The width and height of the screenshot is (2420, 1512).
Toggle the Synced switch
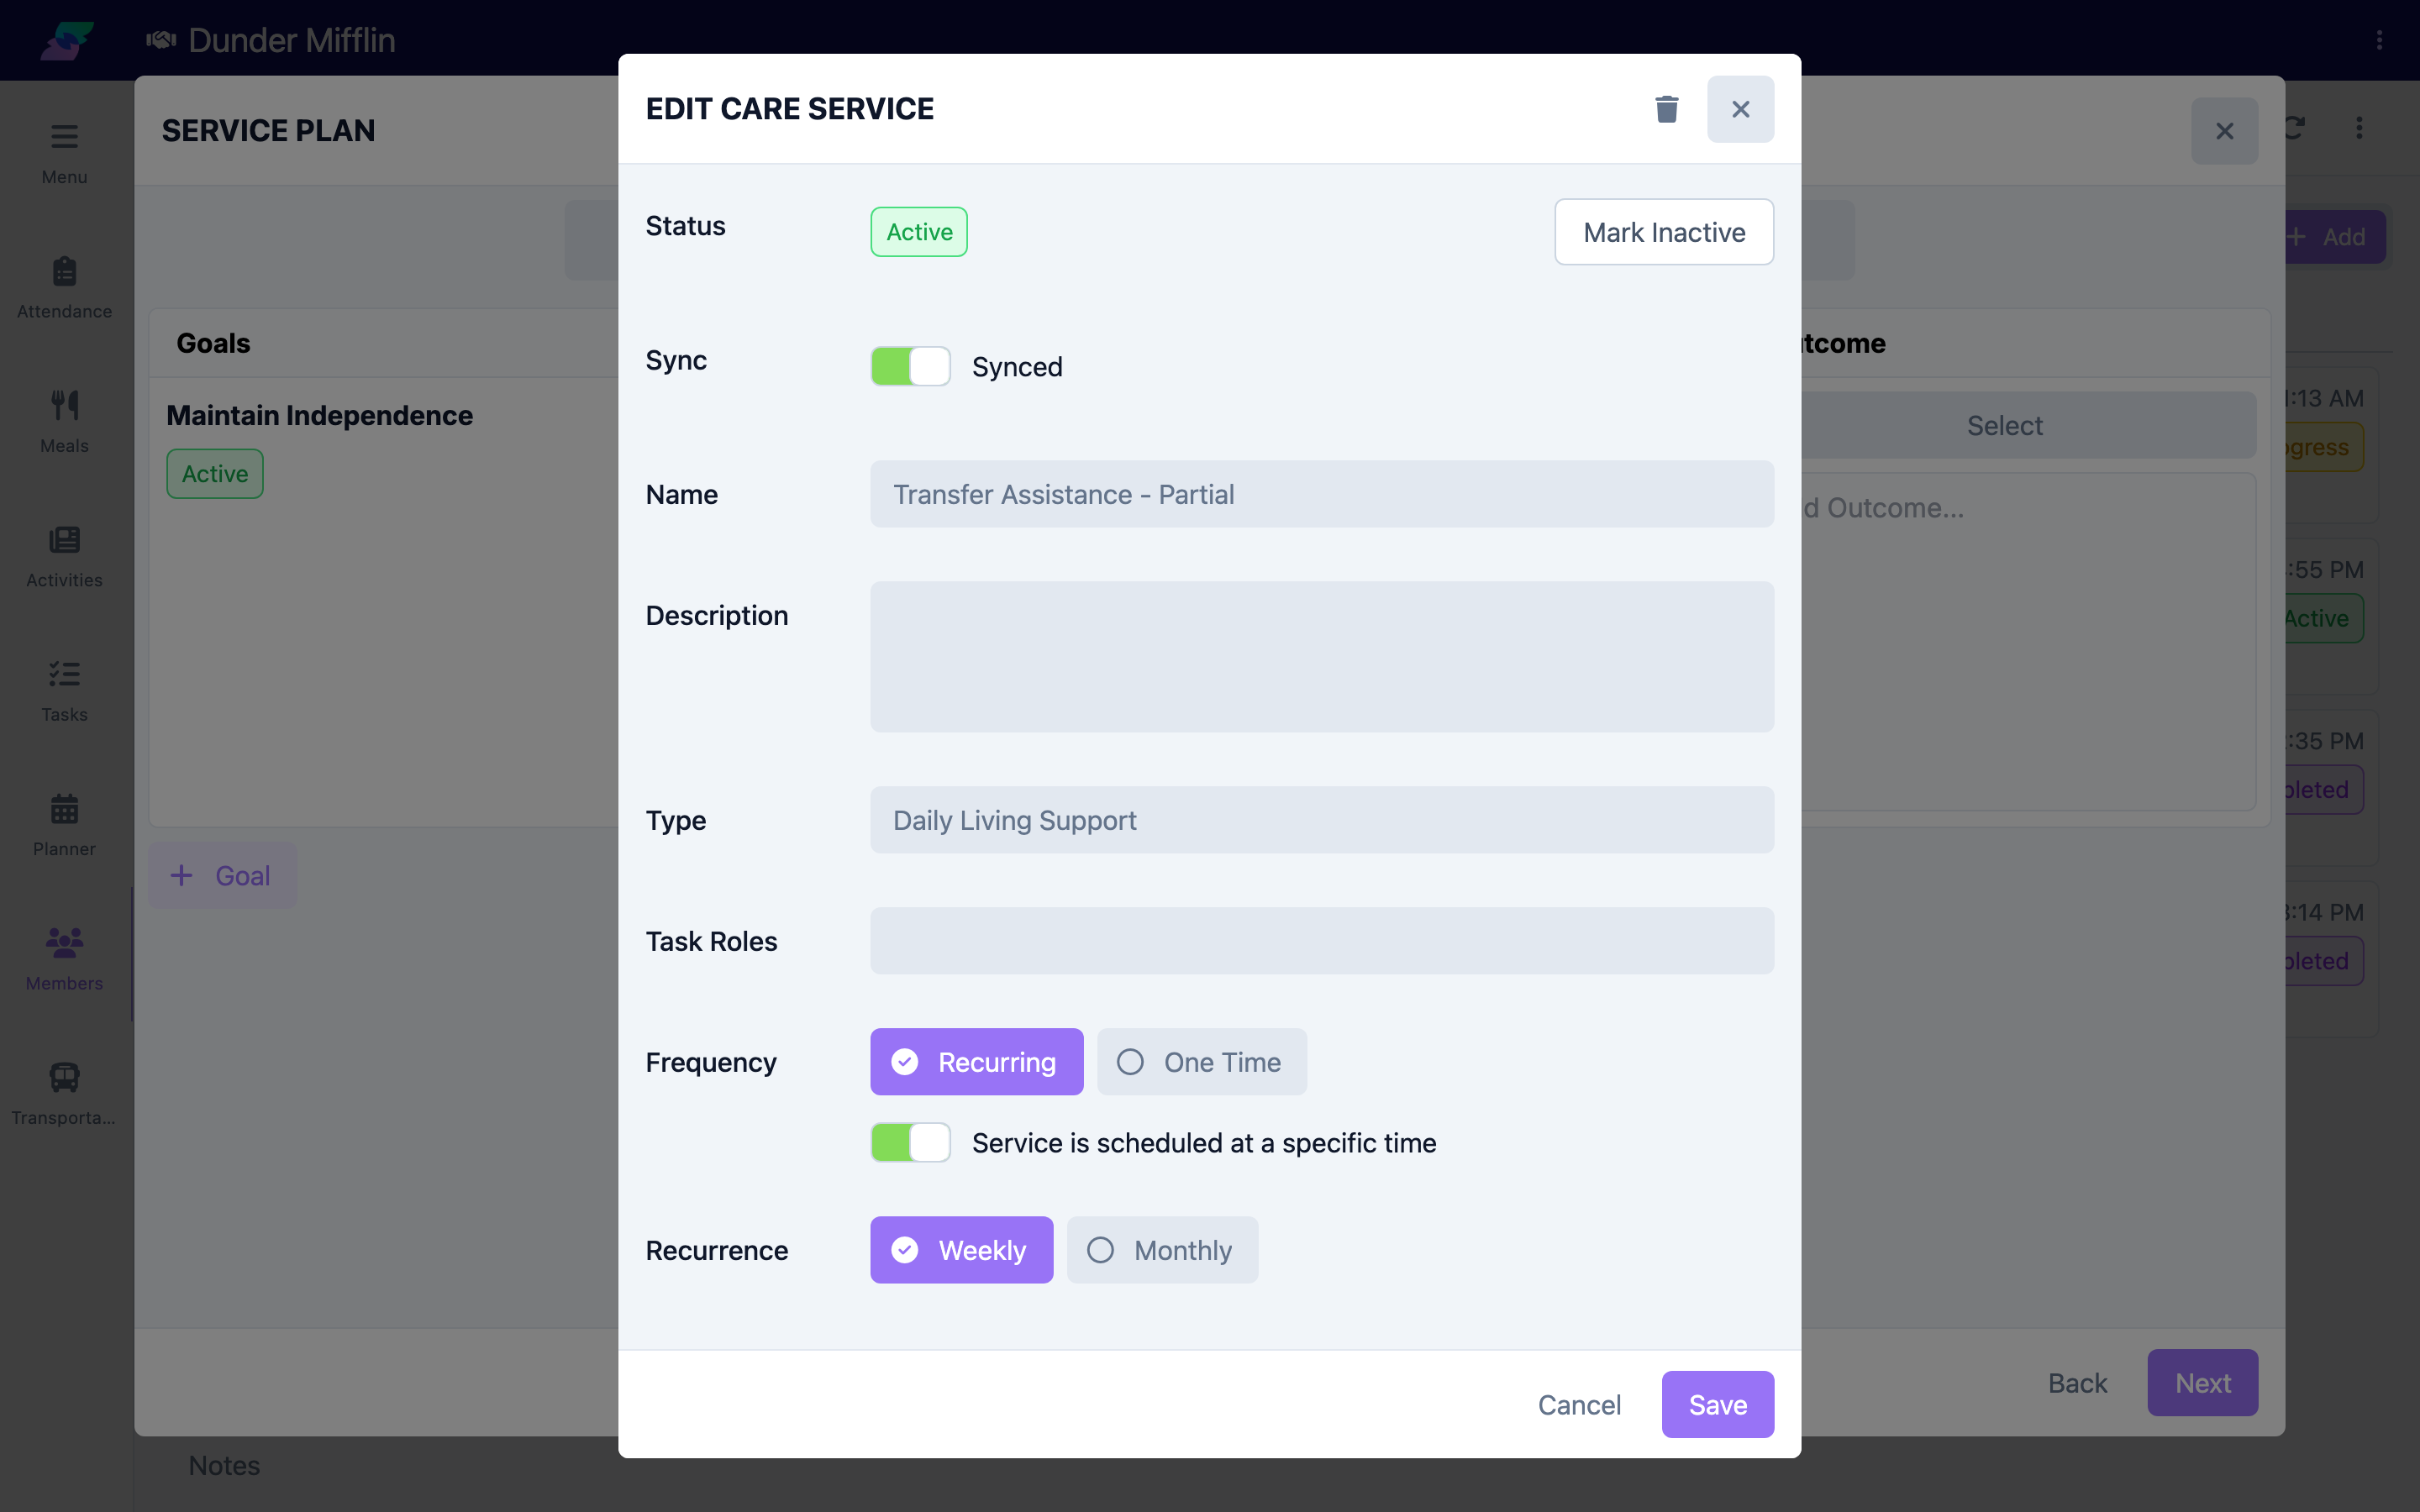(x=910, y=366)
